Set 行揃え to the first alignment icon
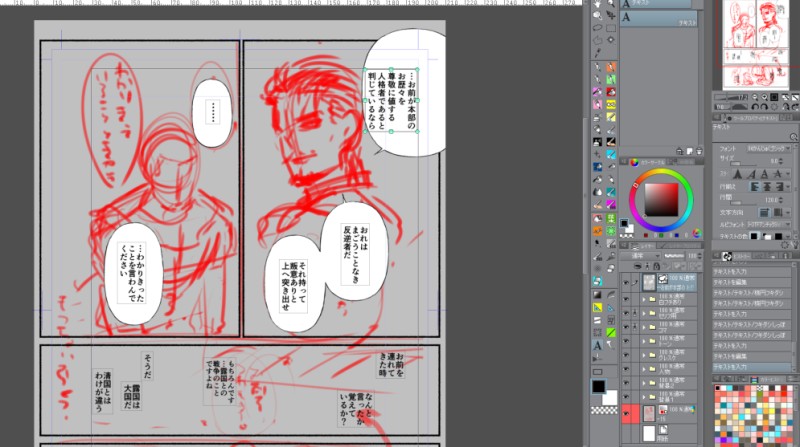This screenshot has height=447, width=800. pyautogui.click(x=755, y=187)
